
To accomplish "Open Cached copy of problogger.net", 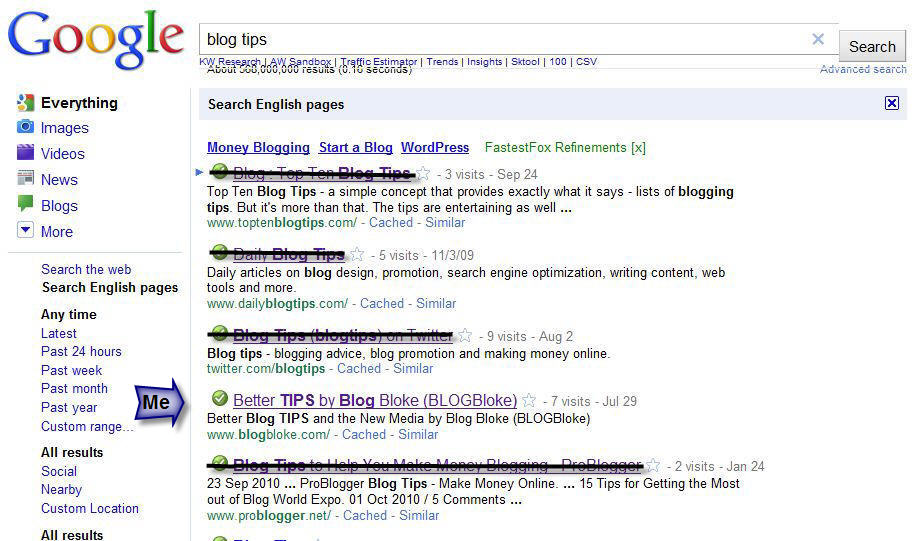I will (x=365, y=515).
